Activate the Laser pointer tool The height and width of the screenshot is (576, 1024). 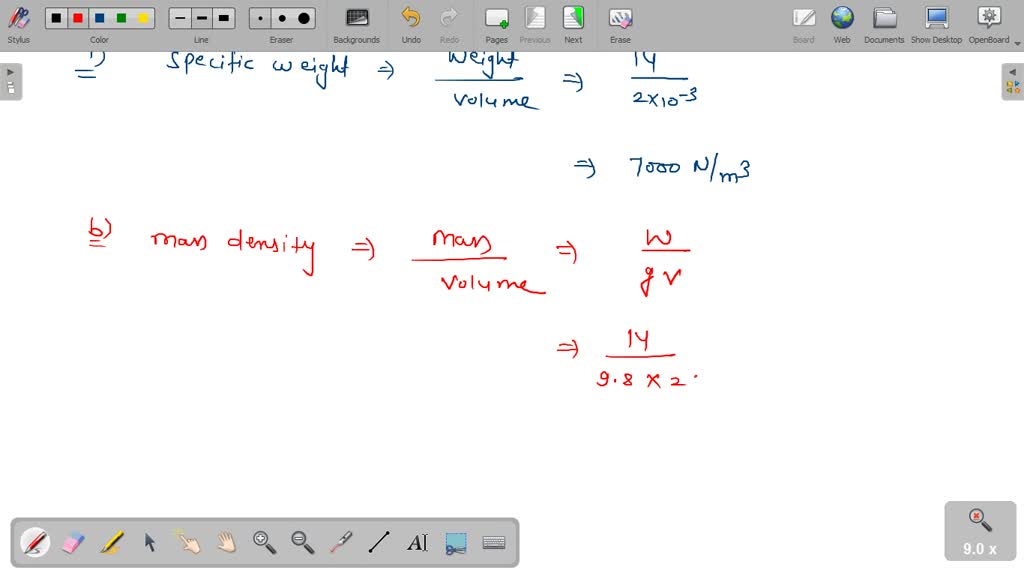340,543
